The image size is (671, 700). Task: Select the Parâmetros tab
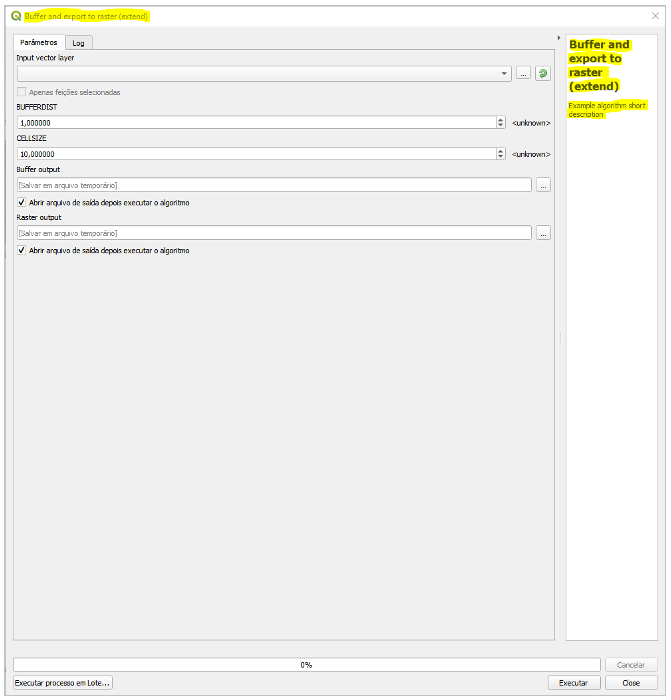point(38,42)
